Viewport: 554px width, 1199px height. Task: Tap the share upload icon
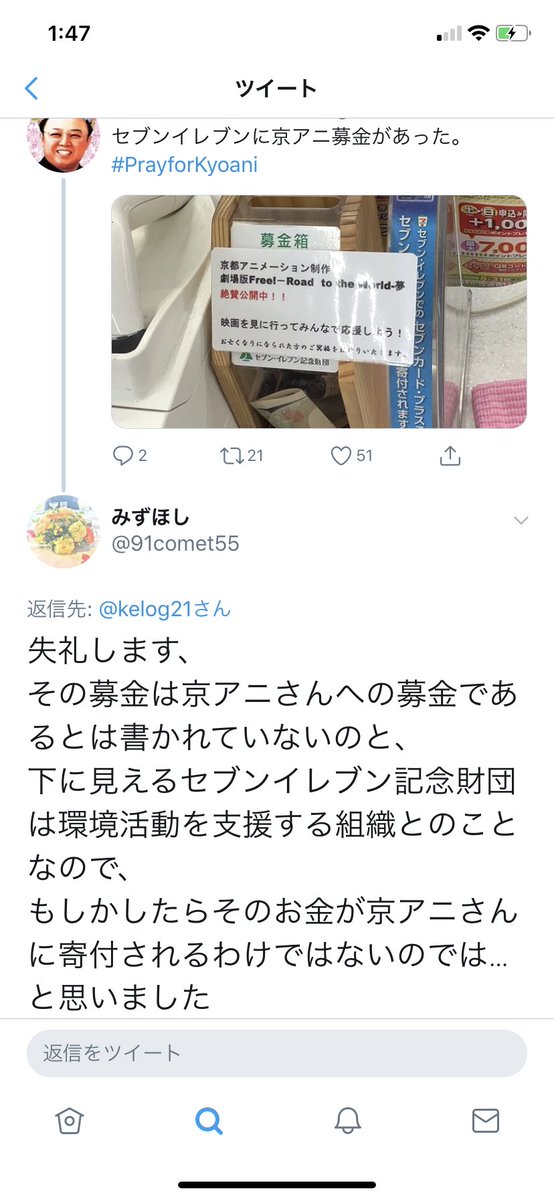(x=450, y=456)
